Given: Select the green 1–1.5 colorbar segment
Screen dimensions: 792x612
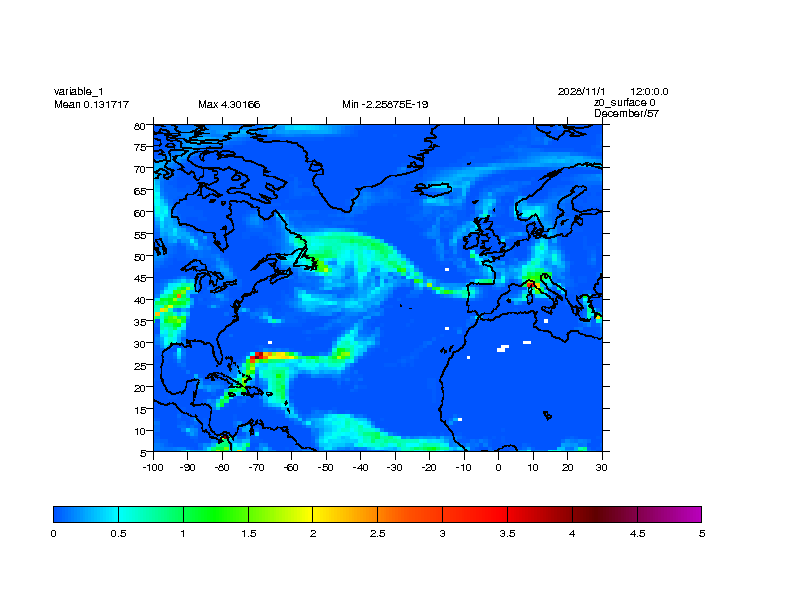Looking at the screenshot, I should coord(215,514).
